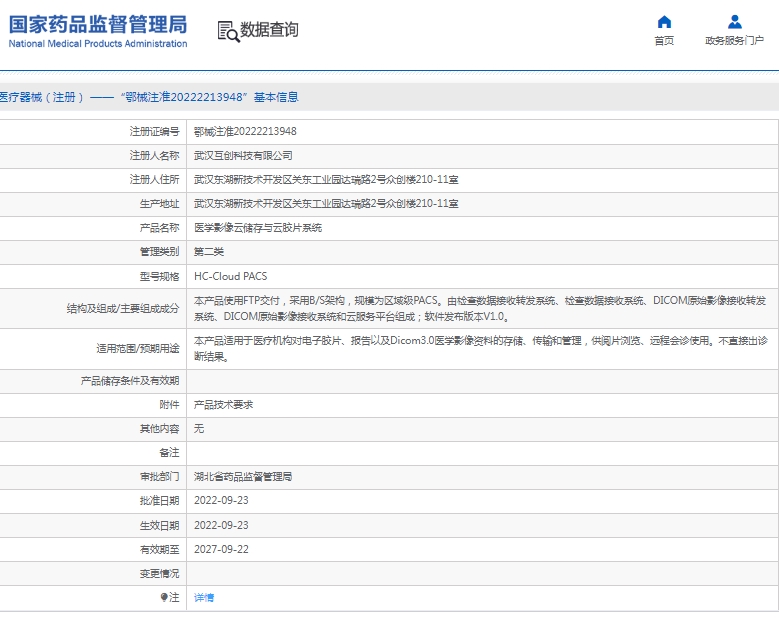Viewport: 779px width, 618px height.
Task: Click the 结构及组成/主要组成成分 label
Action: [123, 309]
